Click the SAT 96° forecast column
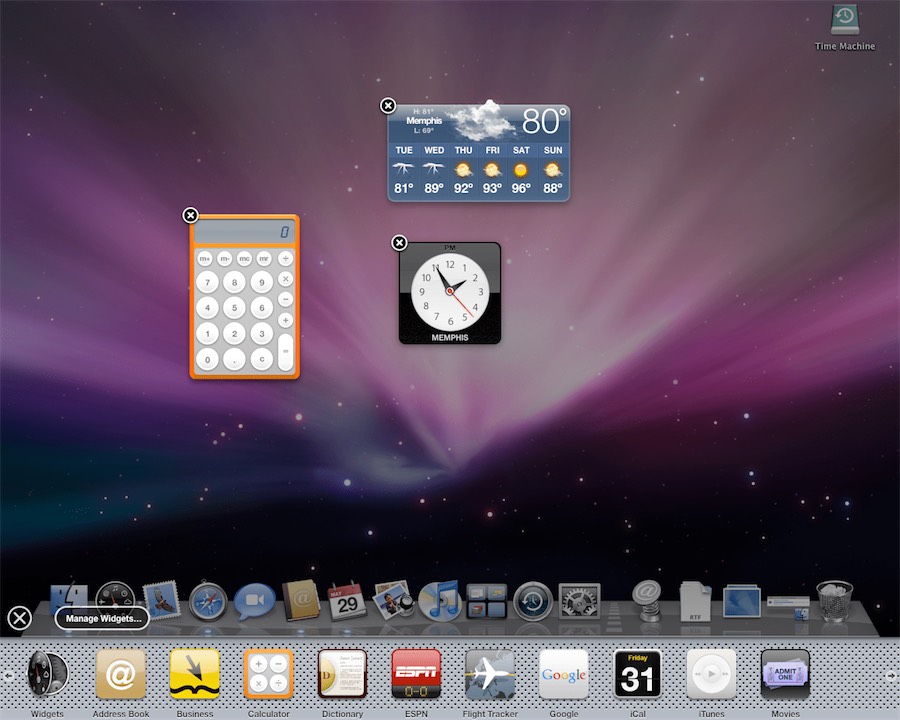The width and height of the screenshot is (900, 720). [521, 169]
